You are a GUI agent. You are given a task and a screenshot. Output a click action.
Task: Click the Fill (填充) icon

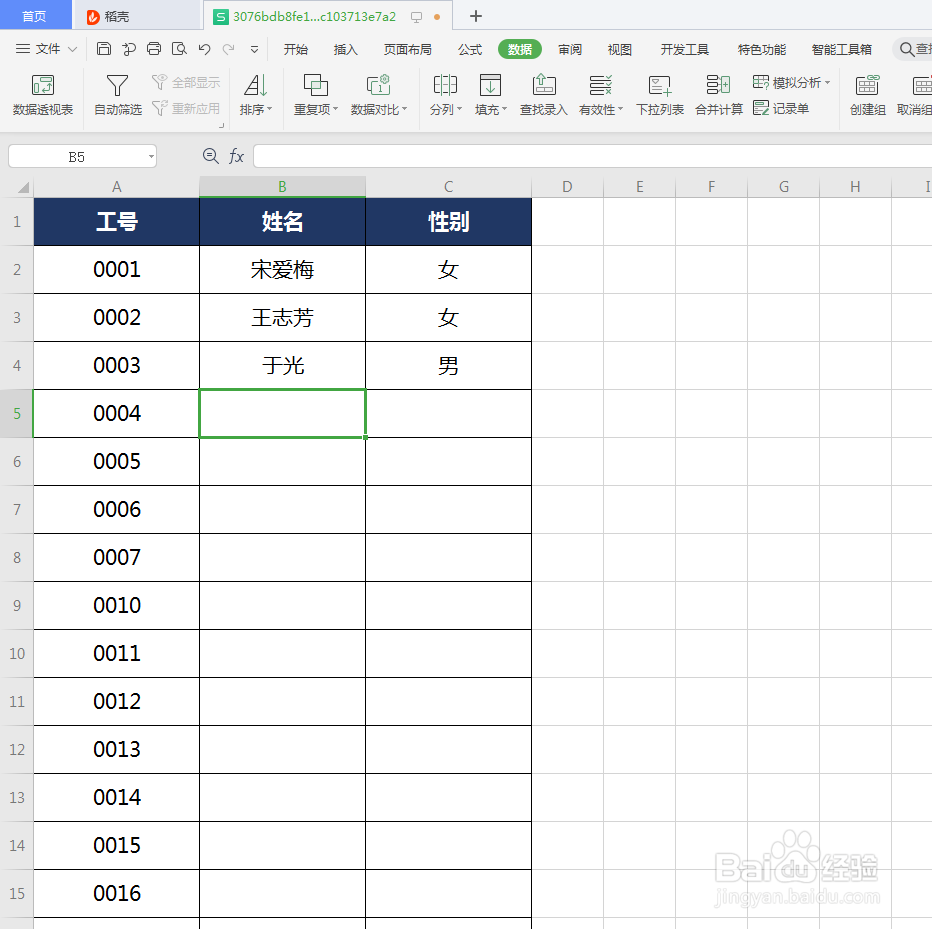click(x=490, y=86)
